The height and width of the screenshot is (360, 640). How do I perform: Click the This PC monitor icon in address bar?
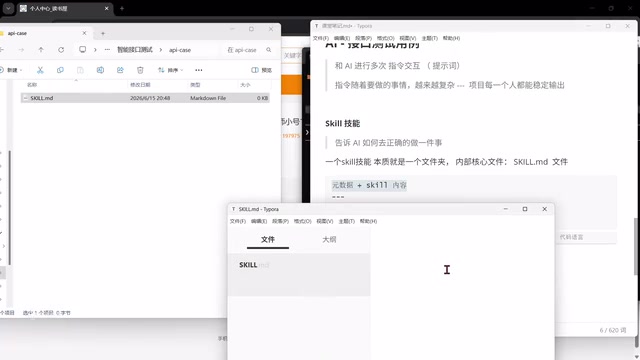[82, 49]
